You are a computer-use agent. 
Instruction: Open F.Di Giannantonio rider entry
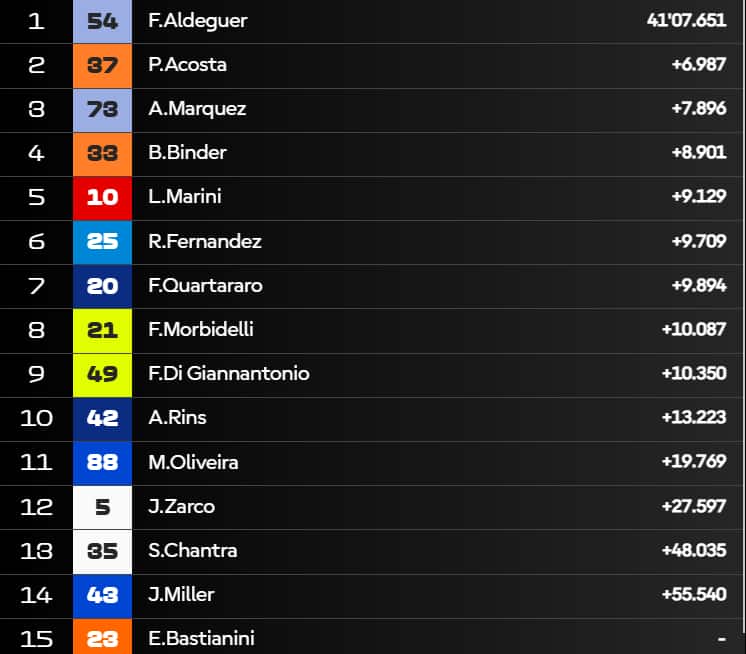(x=229, y=373)
